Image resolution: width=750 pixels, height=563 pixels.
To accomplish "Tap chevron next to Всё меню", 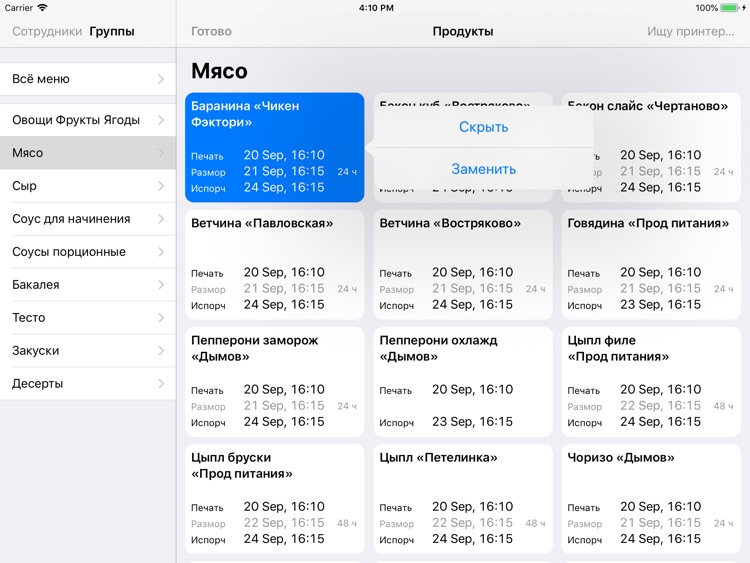I will click(161, 79).
